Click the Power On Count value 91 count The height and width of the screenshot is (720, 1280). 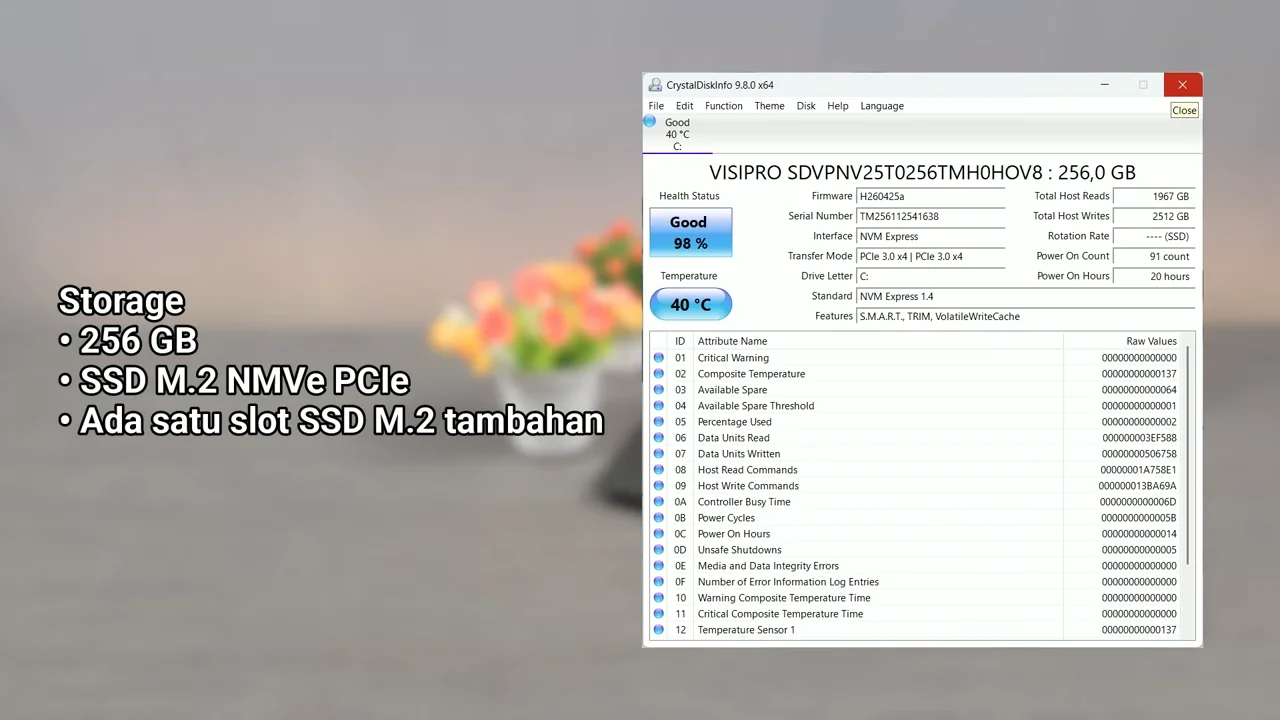click(x=1154, y=257)
